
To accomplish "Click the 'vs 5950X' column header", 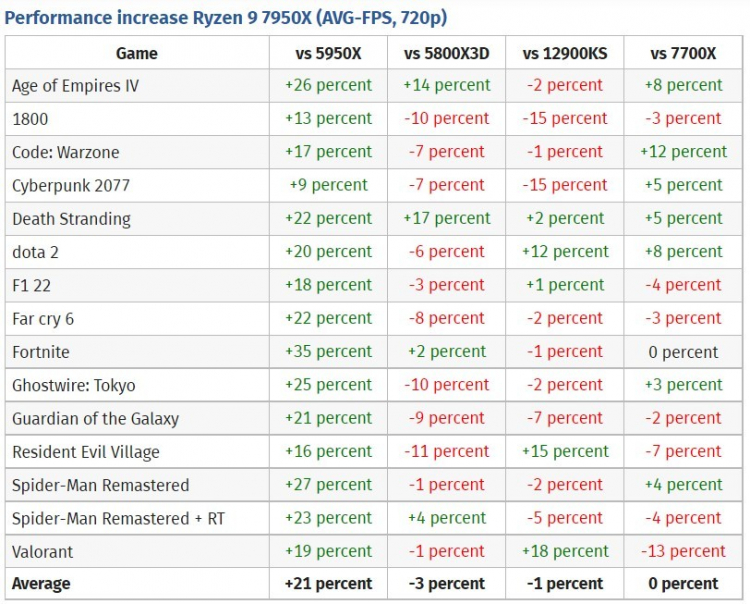I will coord(328,53).
